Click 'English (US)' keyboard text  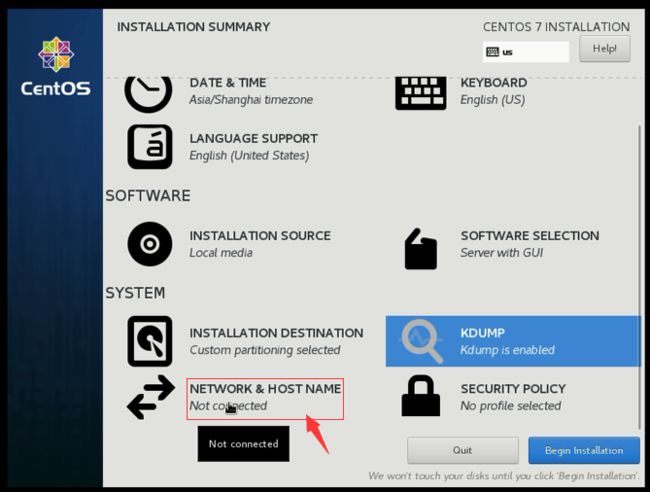click(493, 100)
